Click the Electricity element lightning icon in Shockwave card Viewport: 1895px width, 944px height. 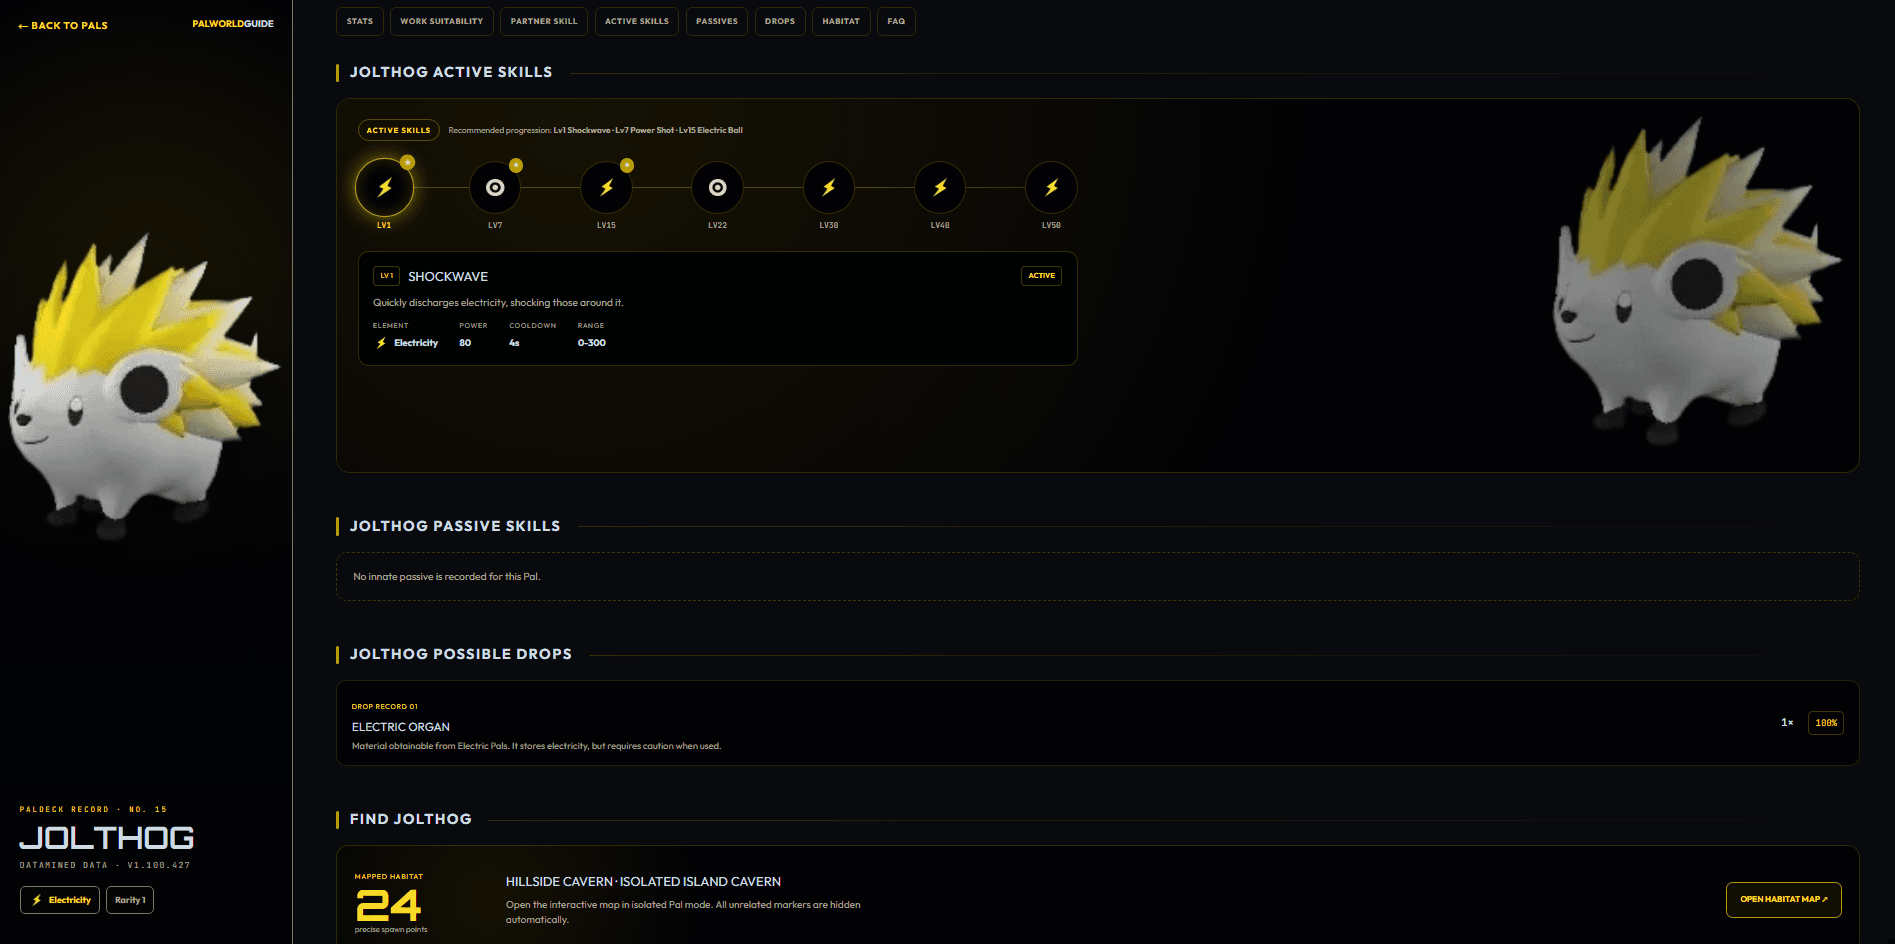[381, 343]
